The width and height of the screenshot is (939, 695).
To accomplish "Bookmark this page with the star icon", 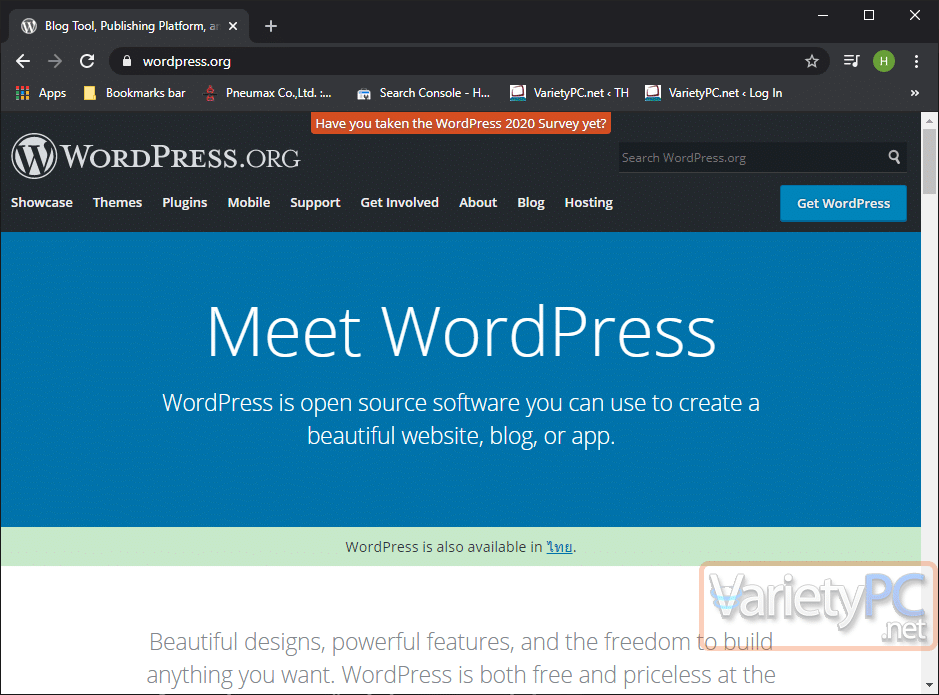I will pyautogui.click(x=811, y=61).
